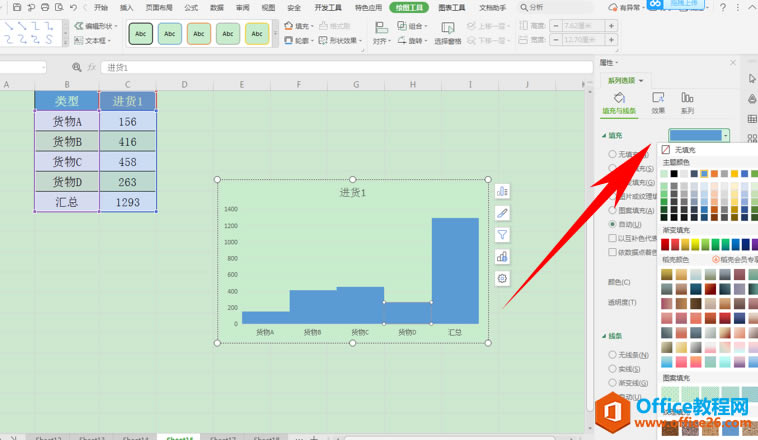Apply the first black-outlined Abc shape style

[x=141, y=34]
